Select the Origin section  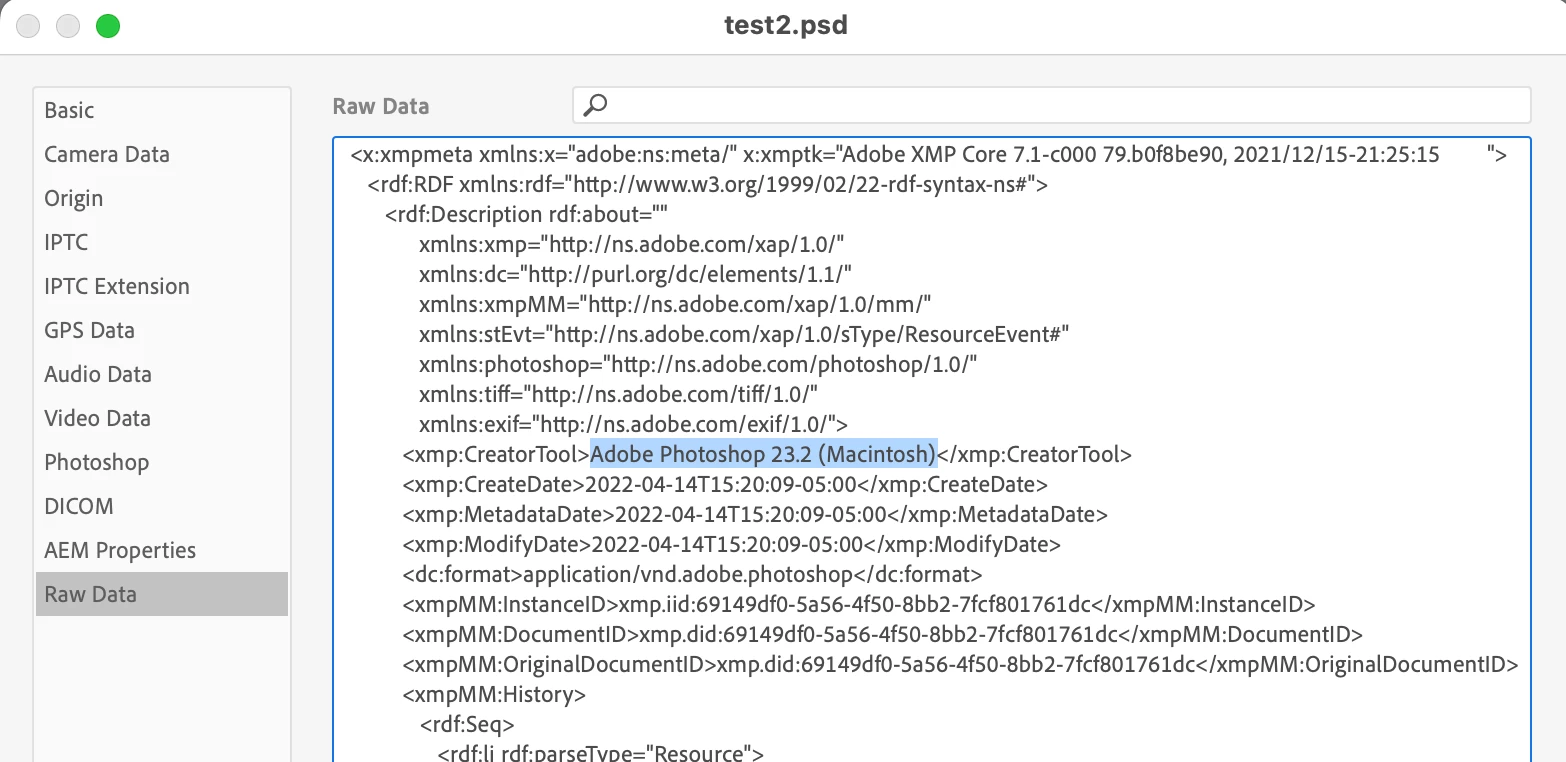click(x=162, y=198)
